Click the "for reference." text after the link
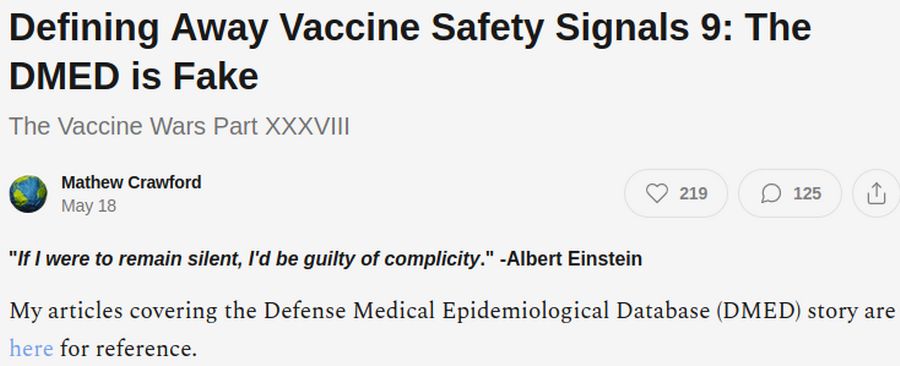The image size is (900, 366). tap(129, 348)
